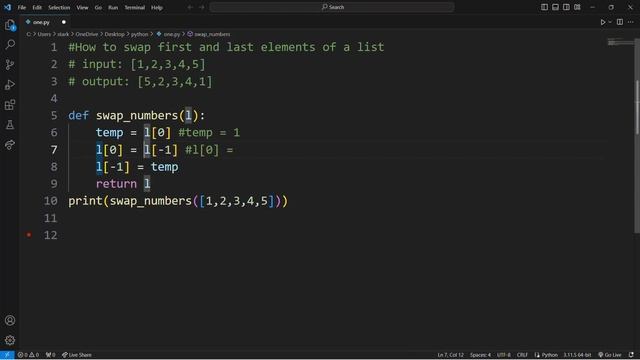640x360 pixels.
Task: Click 'Desktop' in the breadcrumb path
Action: click(114, 34)
